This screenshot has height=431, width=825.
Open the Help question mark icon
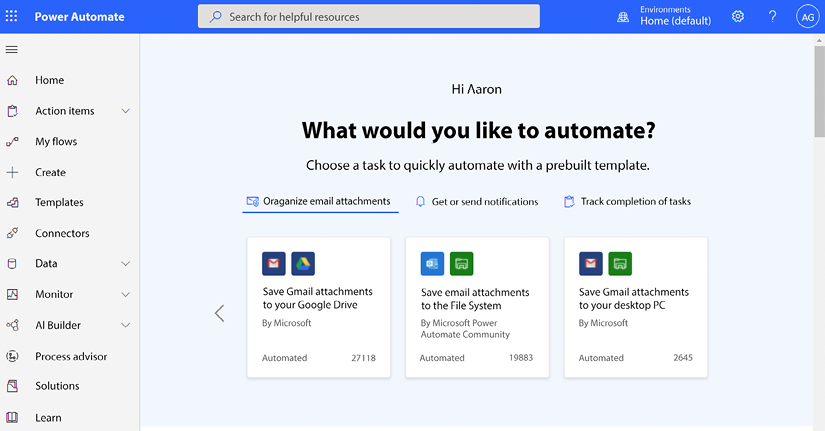click(x=772, y=16)
